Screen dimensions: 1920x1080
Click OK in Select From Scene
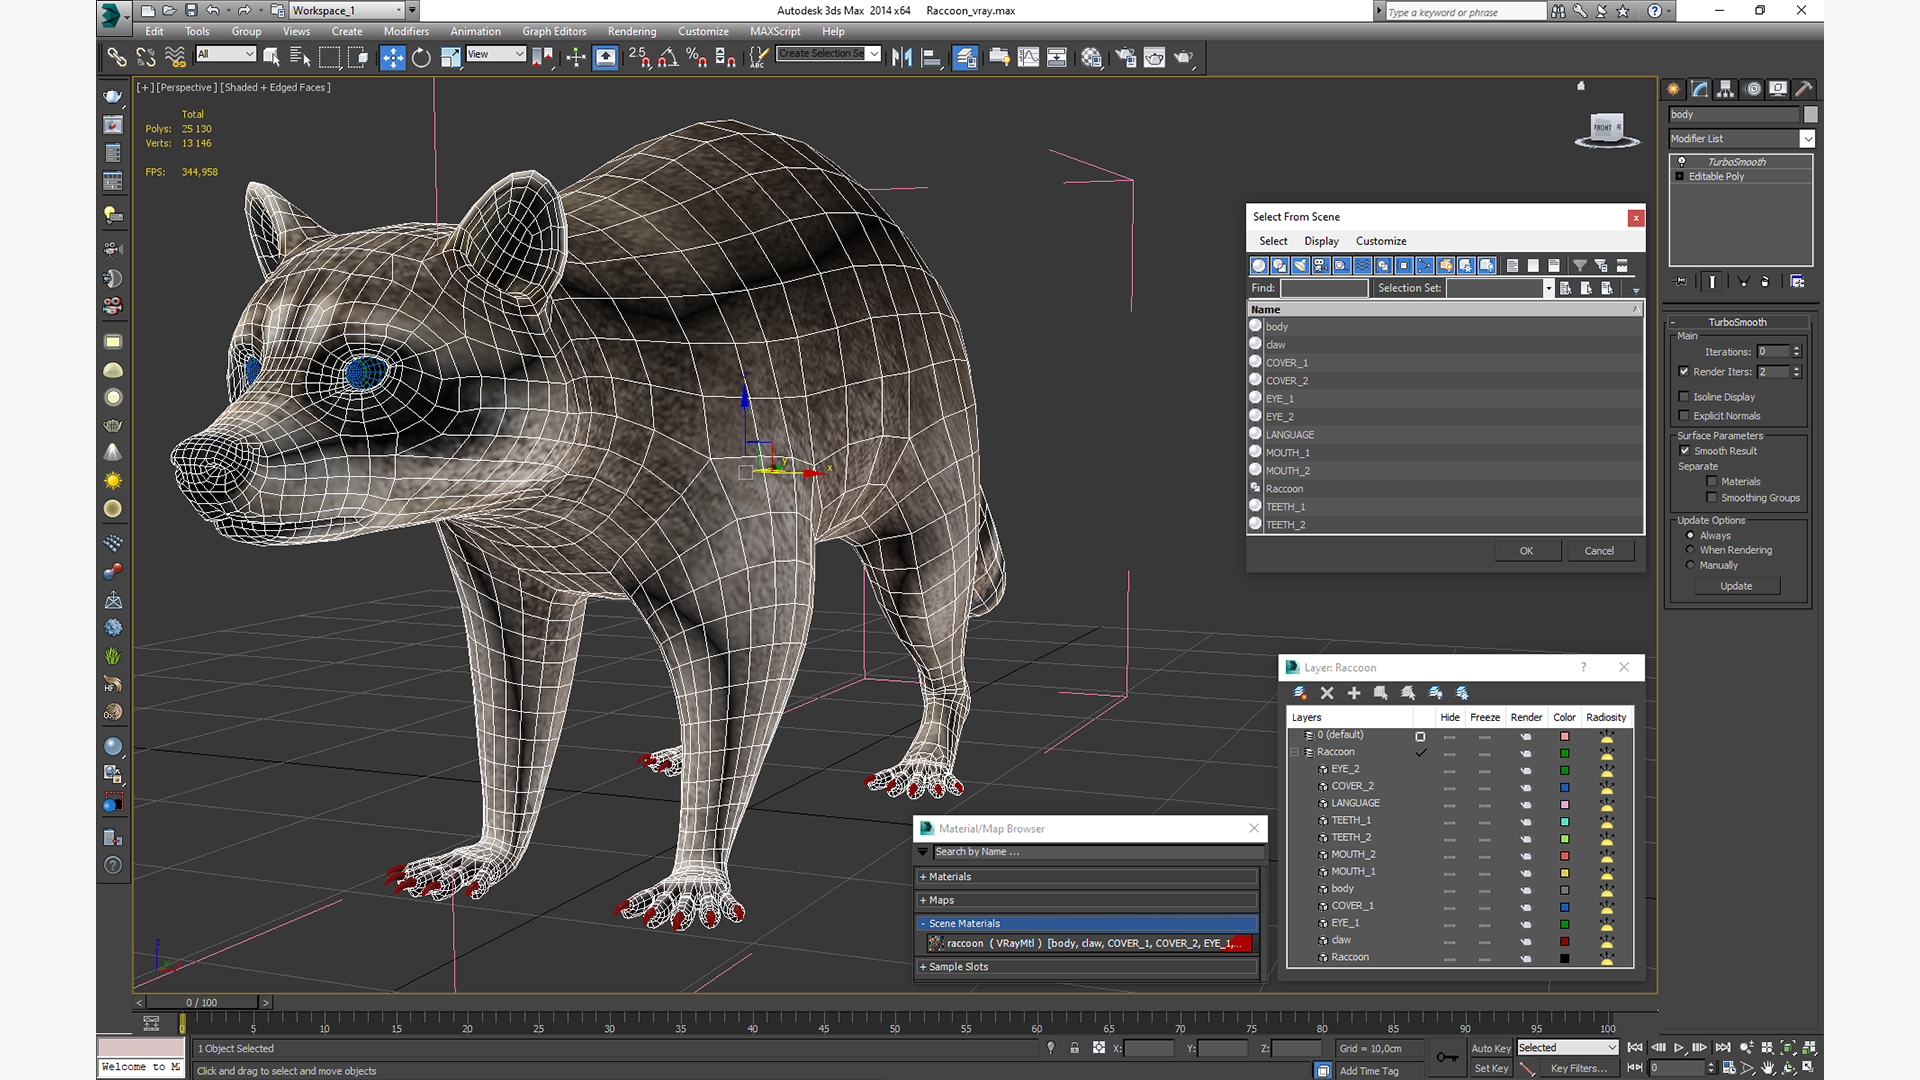click(x=1527, y=551)
